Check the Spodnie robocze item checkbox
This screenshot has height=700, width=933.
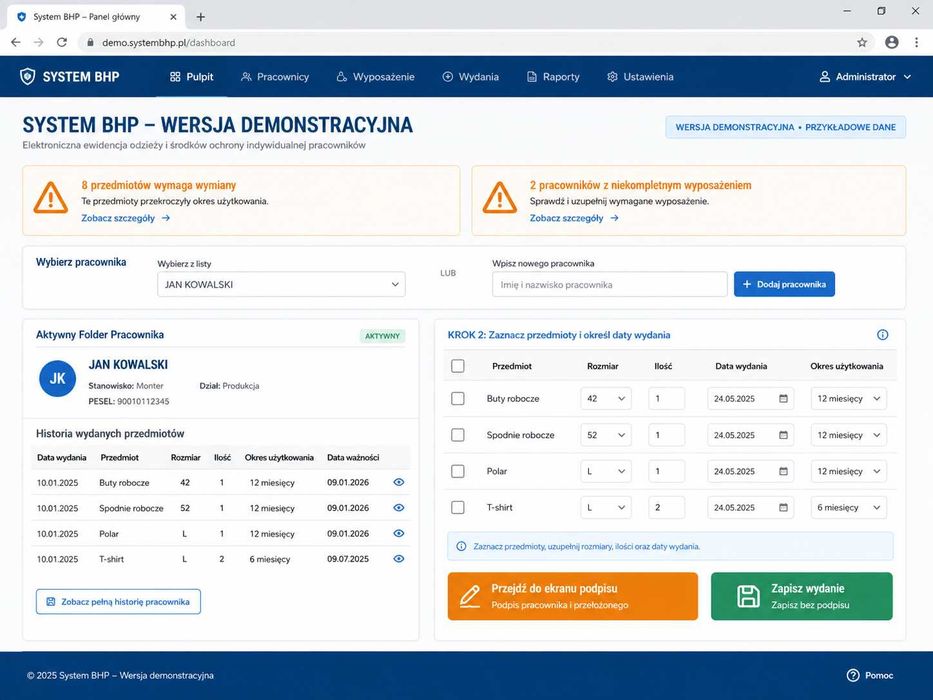click(x=458, y=435)
